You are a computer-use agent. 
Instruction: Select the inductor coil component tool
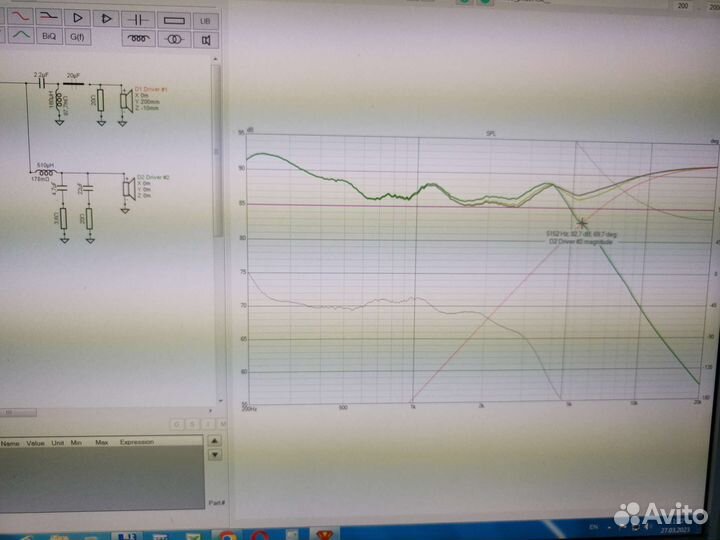point(137,40)
